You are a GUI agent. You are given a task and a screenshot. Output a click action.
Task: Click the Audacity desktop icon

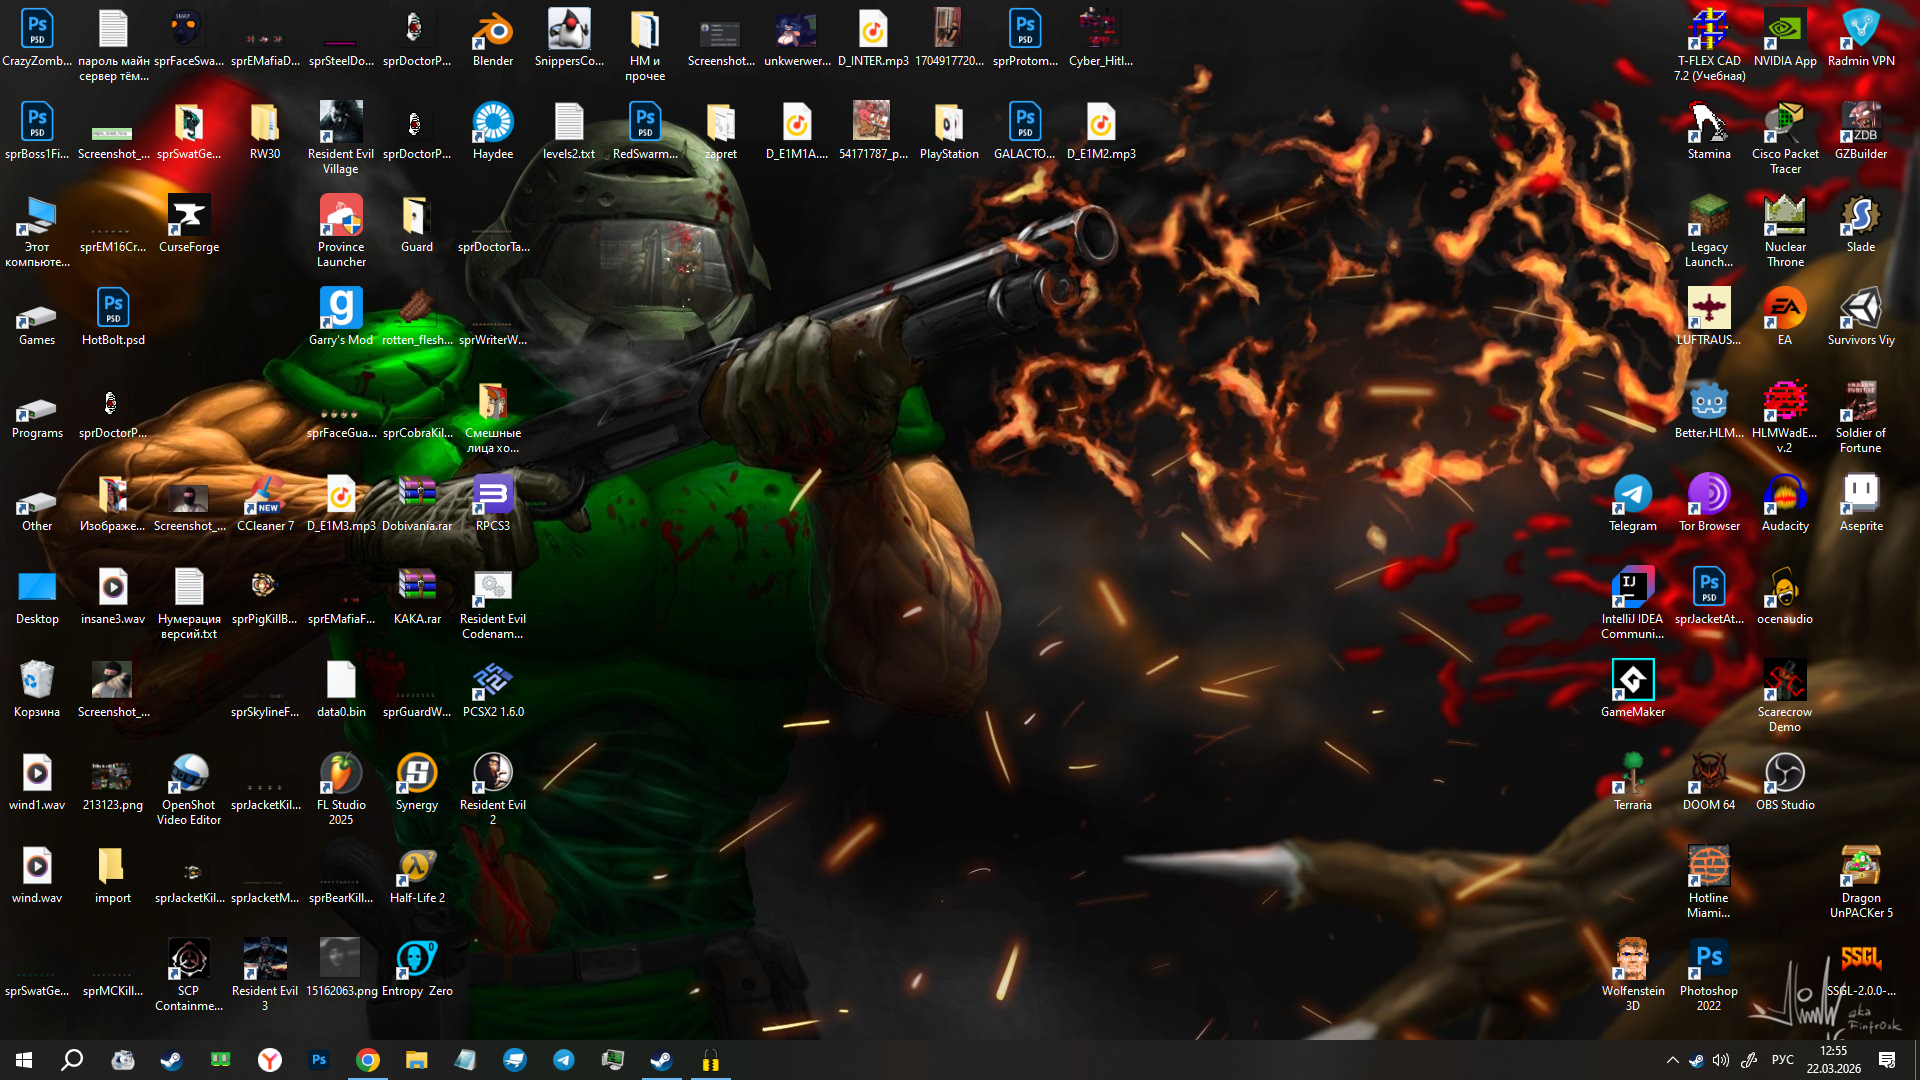click(x=1784, y=496)
